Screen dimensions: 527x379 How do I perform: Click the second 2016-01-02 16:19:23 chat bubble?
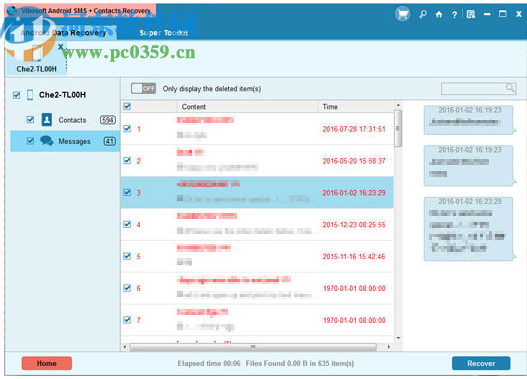pyautogui.click(x=470, y=166)
